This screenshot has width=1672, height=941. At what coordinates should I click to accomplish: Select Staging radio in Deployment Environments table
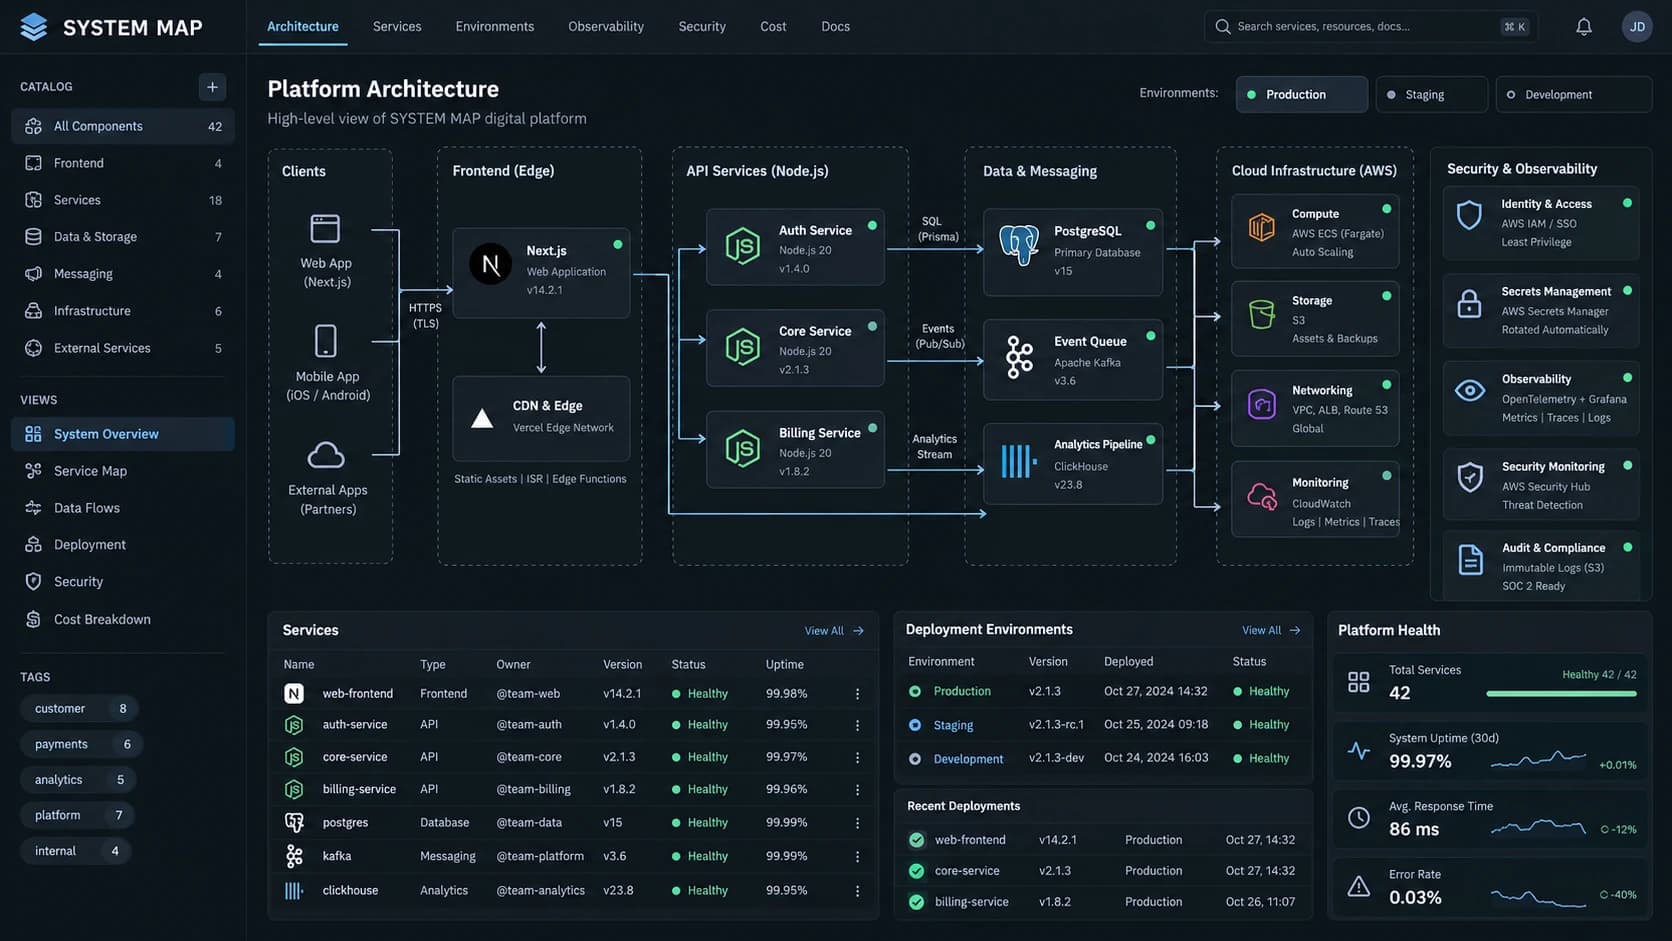(x=915, y=725)
